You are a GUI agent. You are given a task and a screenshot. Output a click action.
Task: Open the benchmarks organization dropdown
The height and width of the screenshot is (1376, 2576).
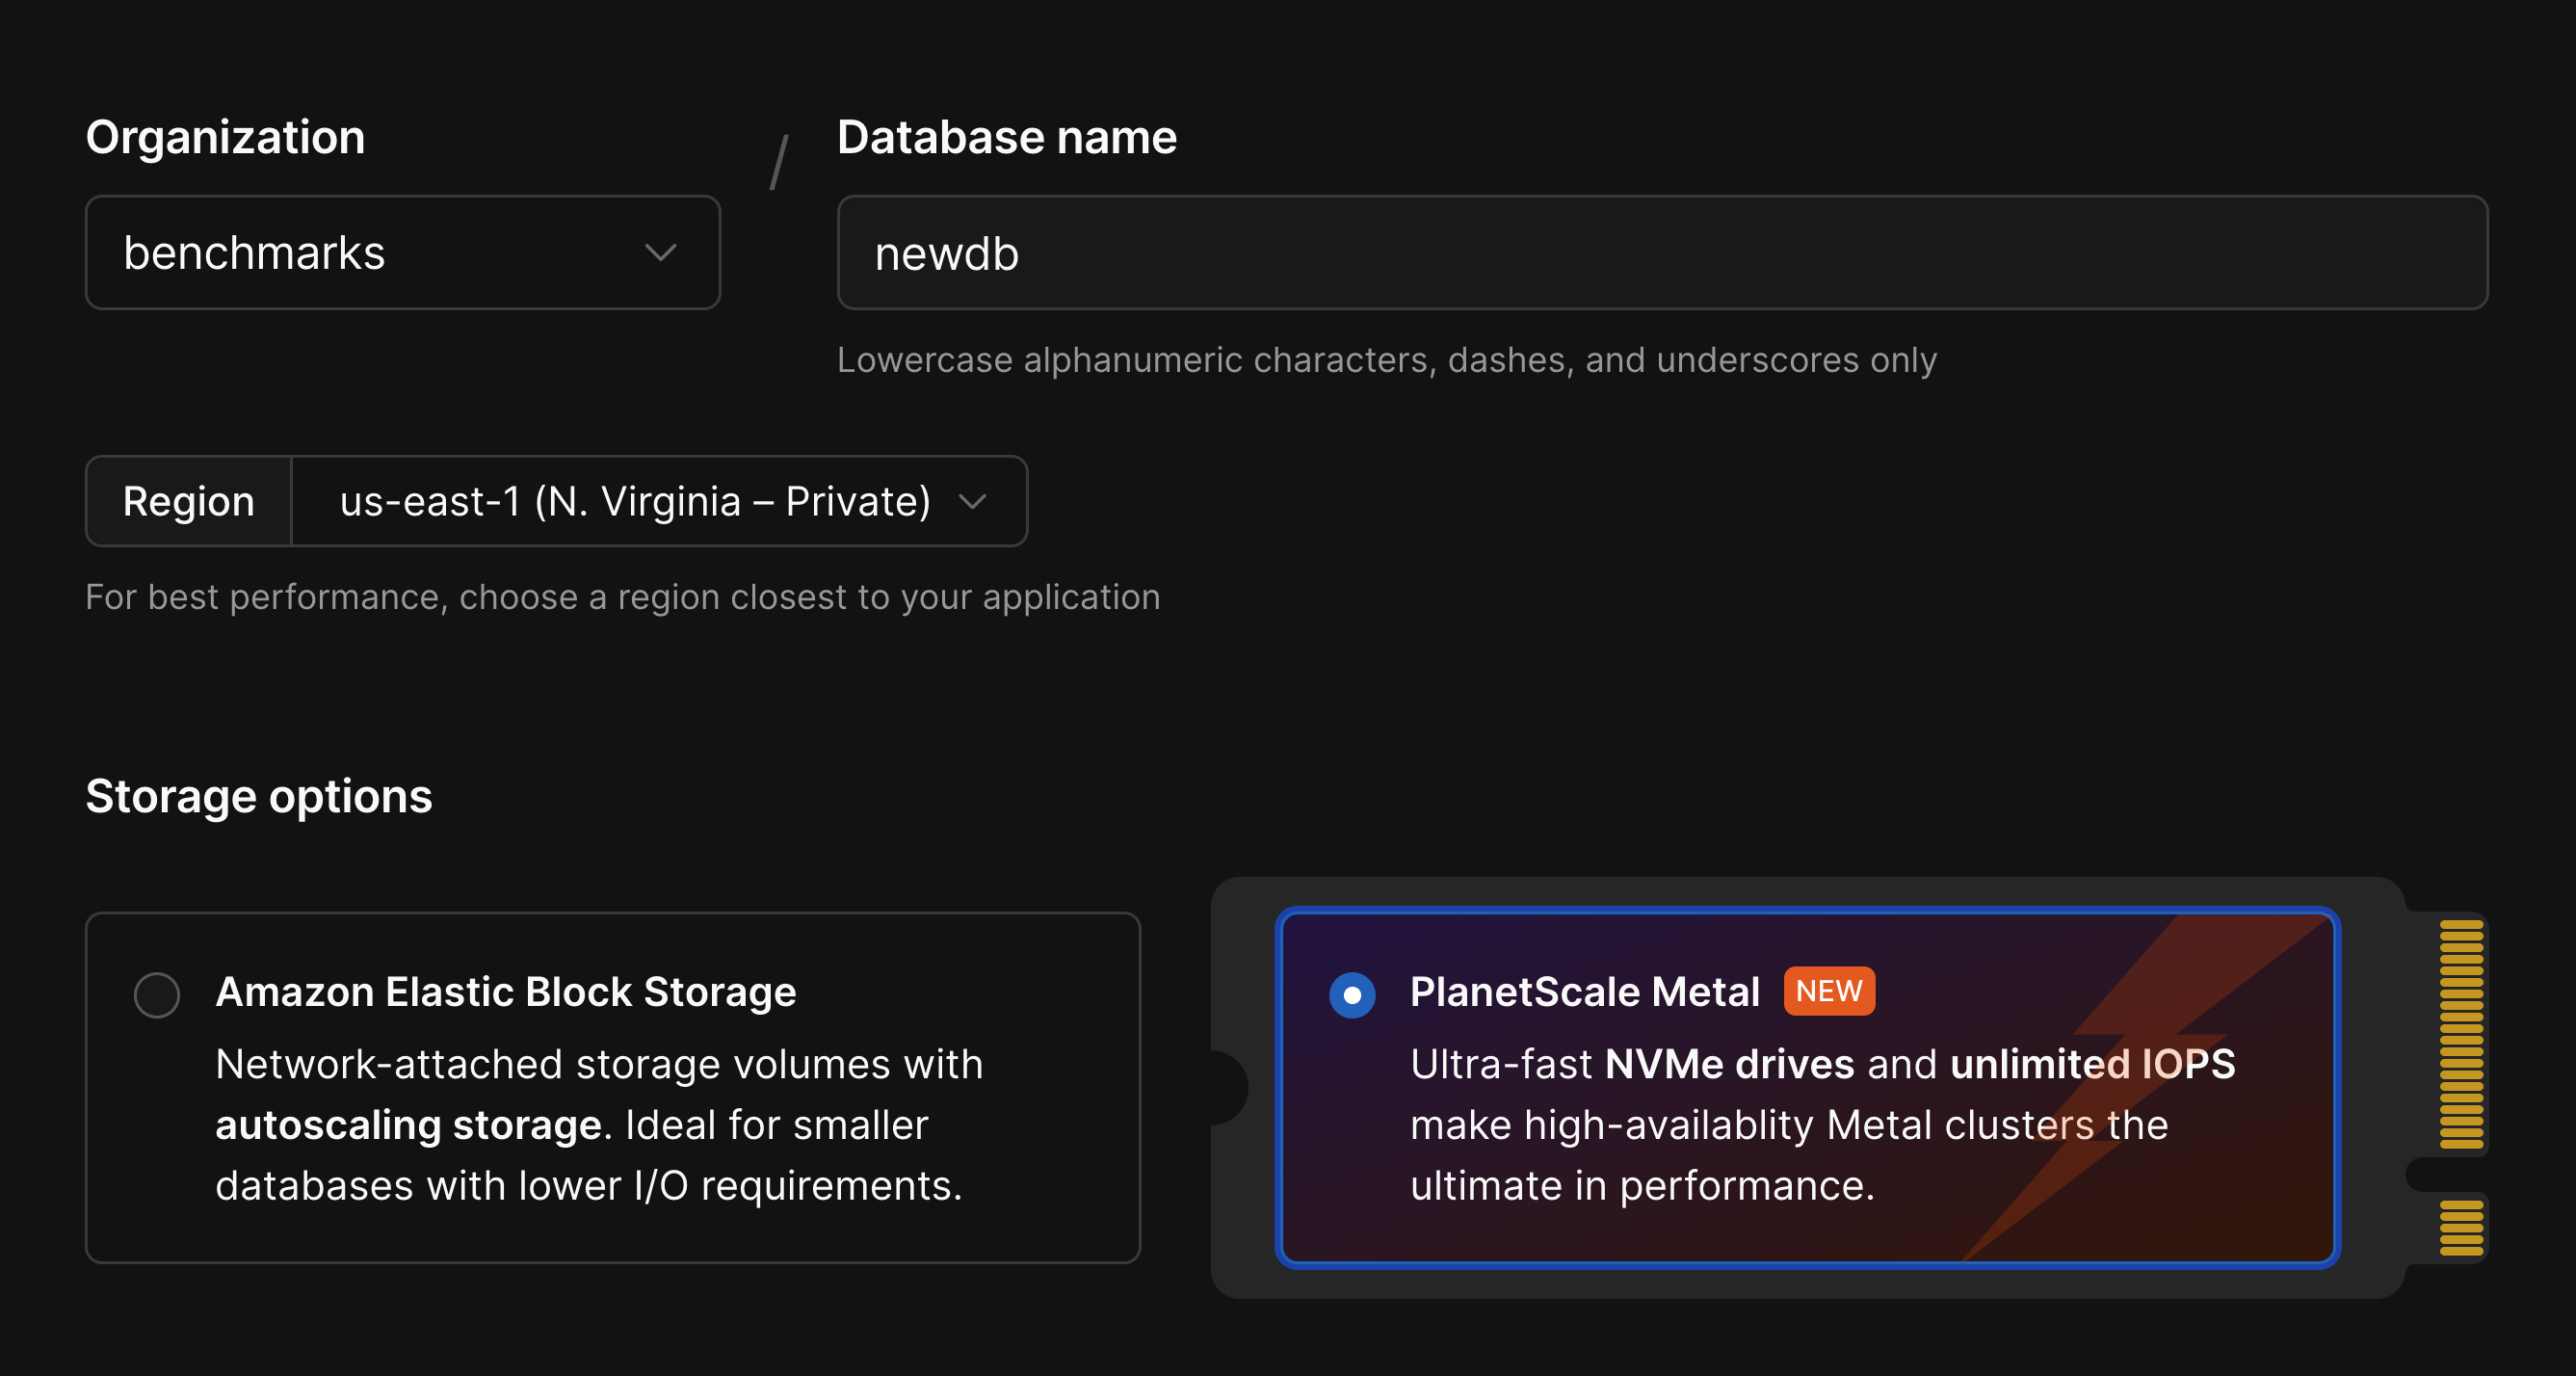(x=400, y=252)
